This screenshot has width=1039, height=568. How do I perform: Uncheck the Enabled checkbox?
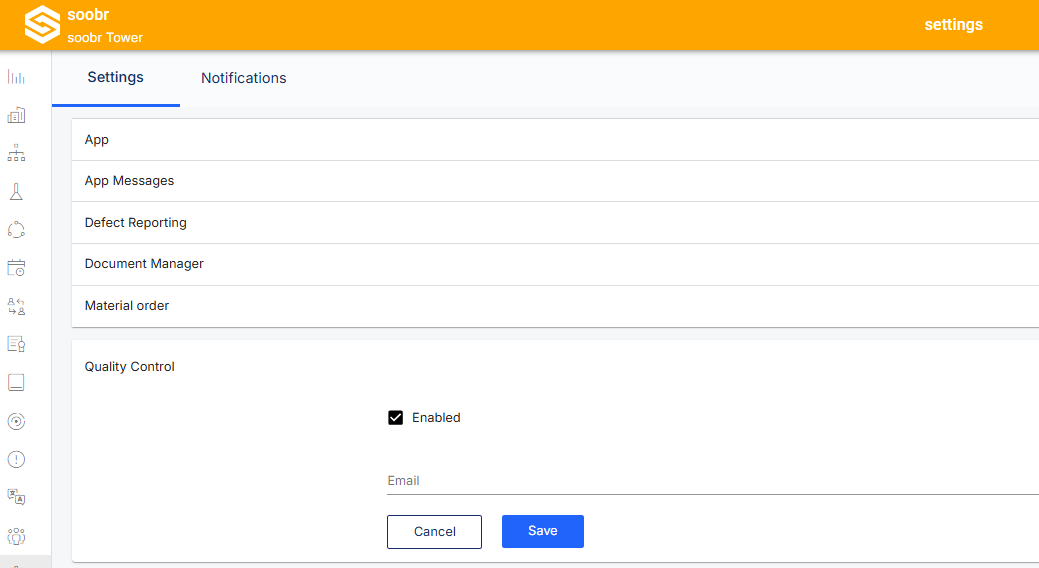click(x=396, y=418)
